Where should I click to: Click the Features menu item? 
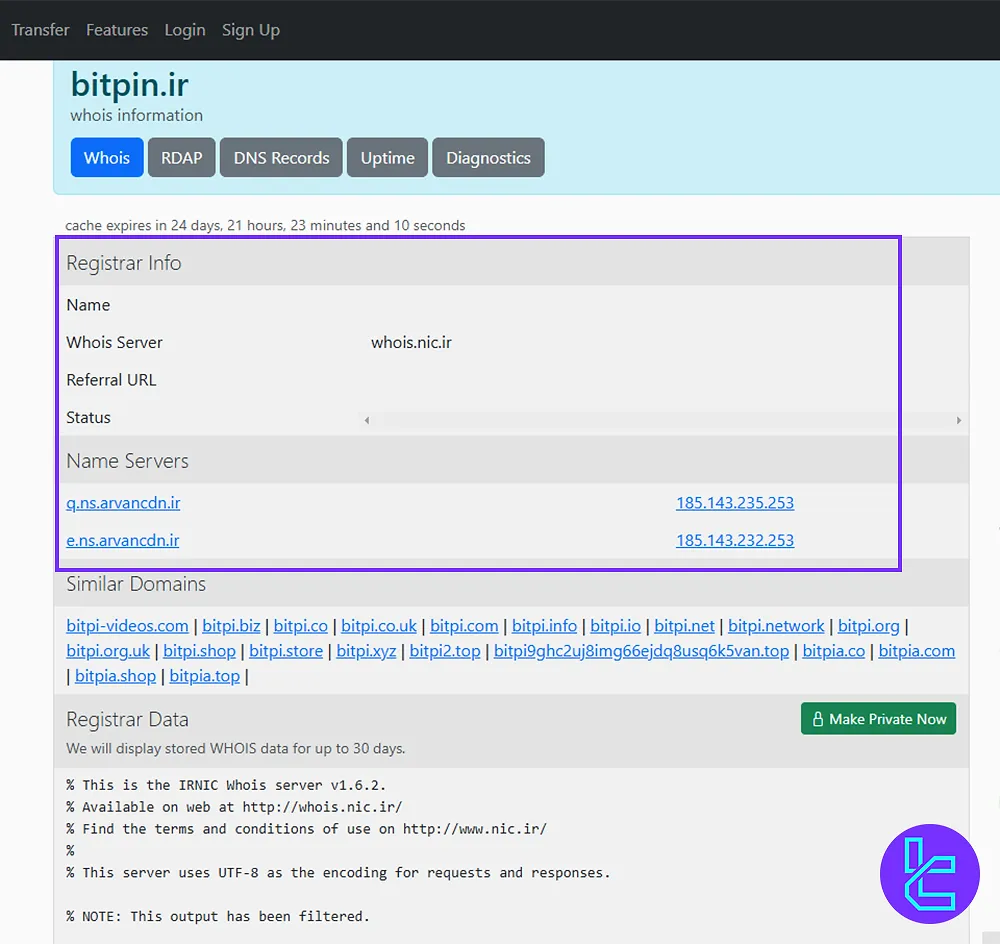[x=117, y=29]
